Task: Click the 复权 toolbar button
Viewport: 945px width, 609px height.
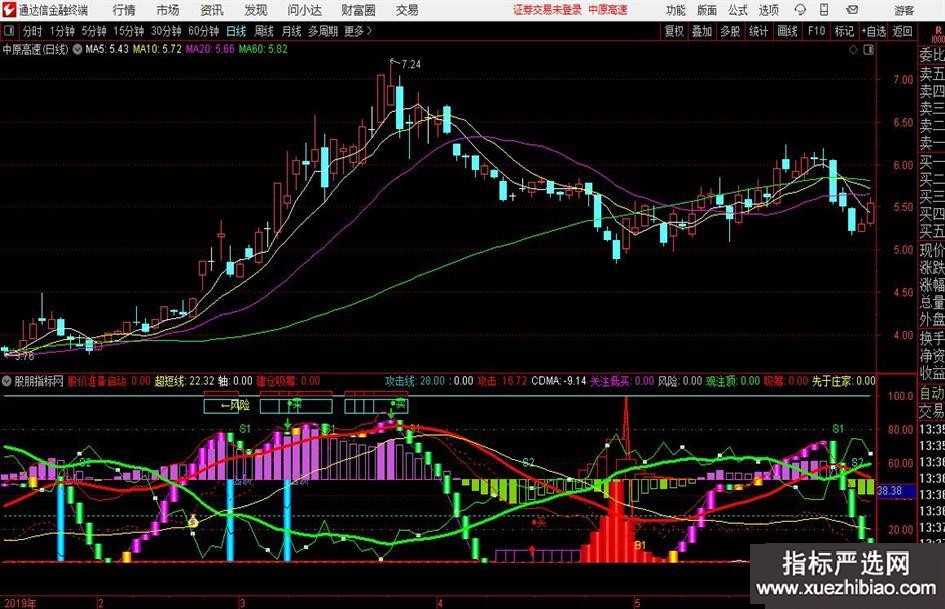Action: point(674,31)
